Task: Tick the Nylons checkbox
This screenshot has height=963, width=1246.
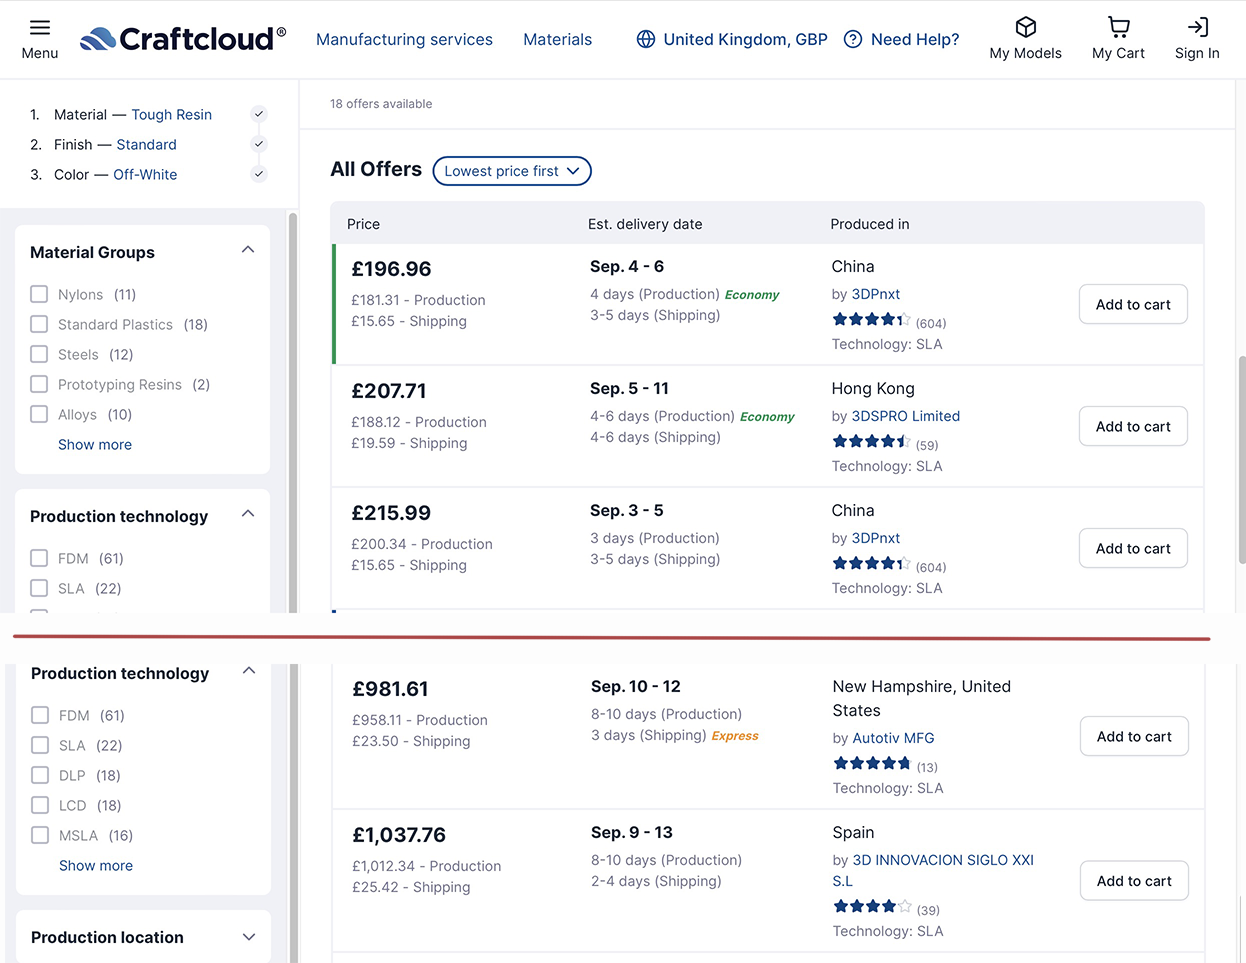Action: pos(39,294)
